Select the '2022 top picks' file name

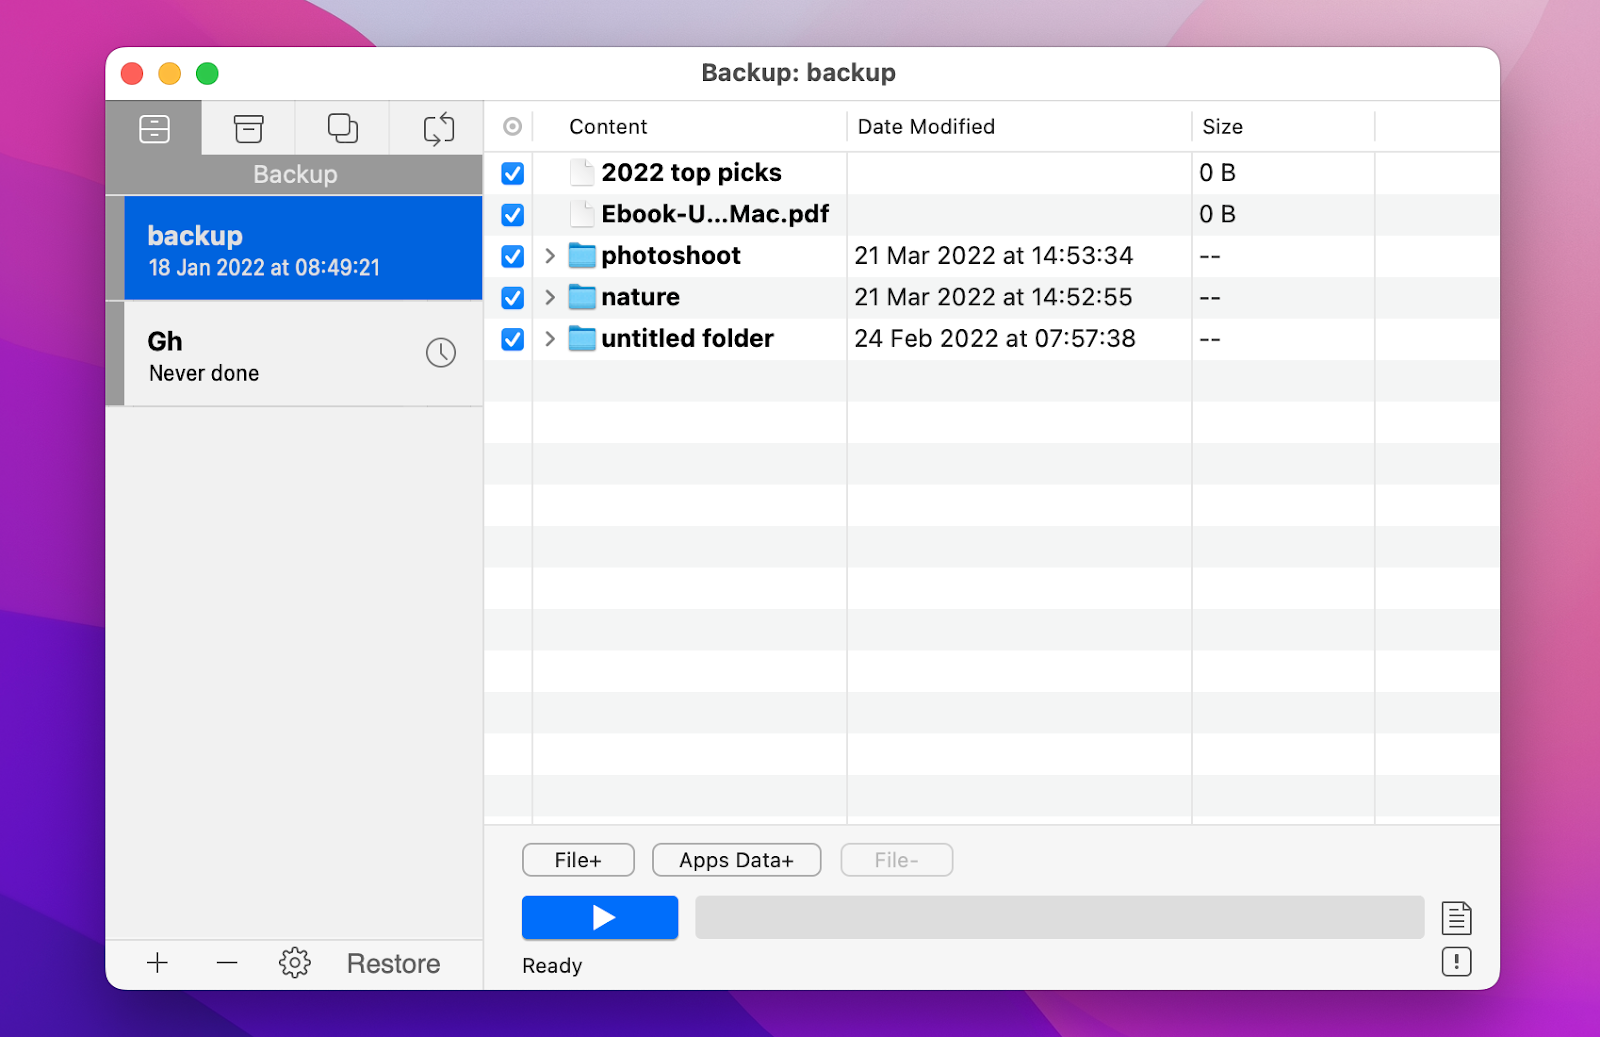click(691, 173)
